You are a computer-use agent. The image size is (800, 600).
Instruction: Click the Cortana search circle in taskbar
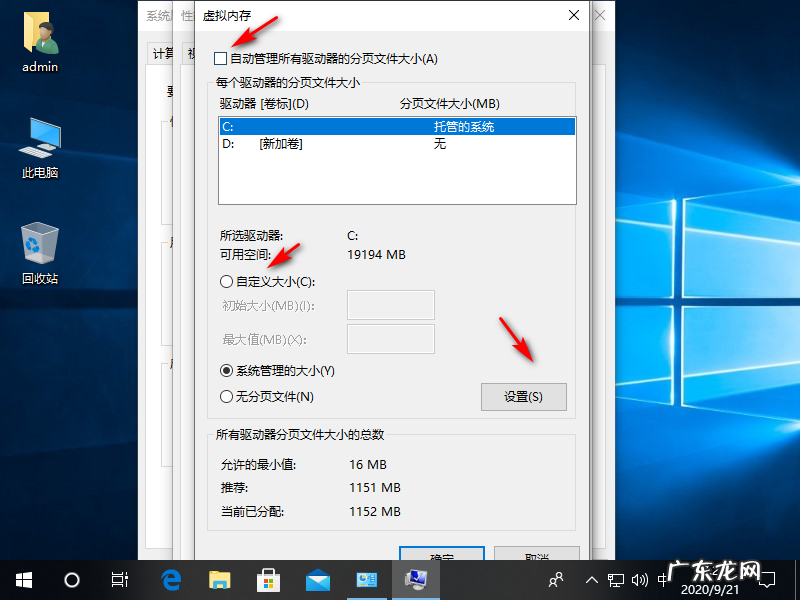point(72,580)
